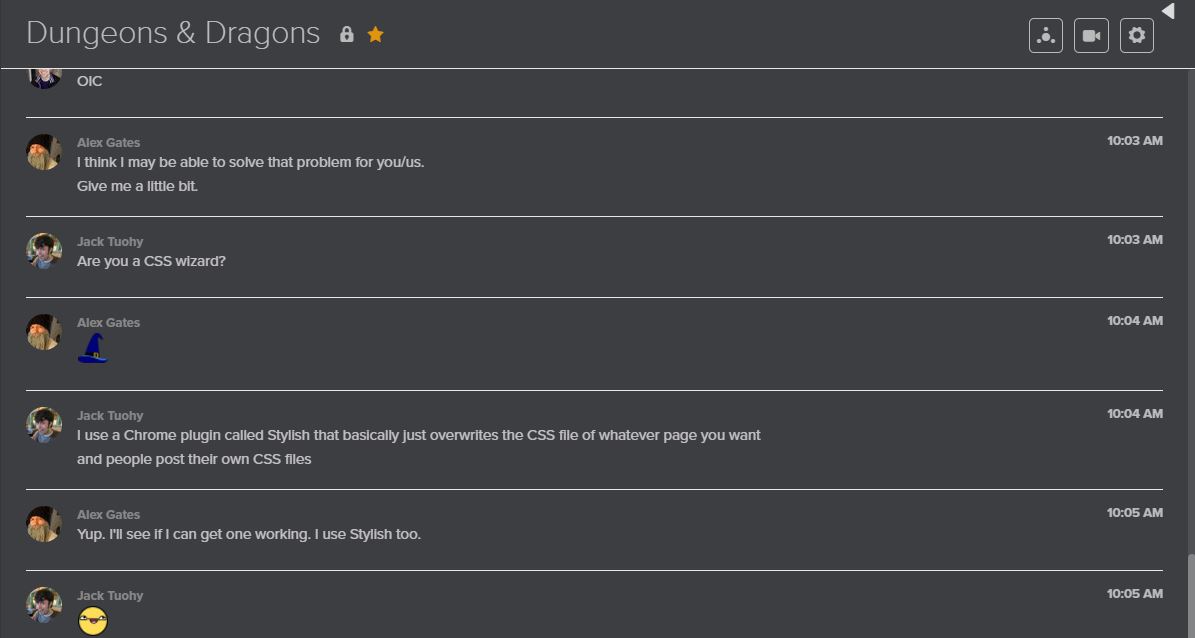Start a video call with camera icon
This screenshot has height=638, width=1195.
click(1091, 36)
